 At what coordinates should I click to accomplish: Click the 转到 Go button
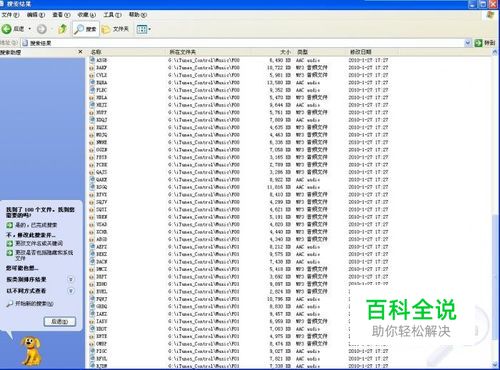(485, 43)
